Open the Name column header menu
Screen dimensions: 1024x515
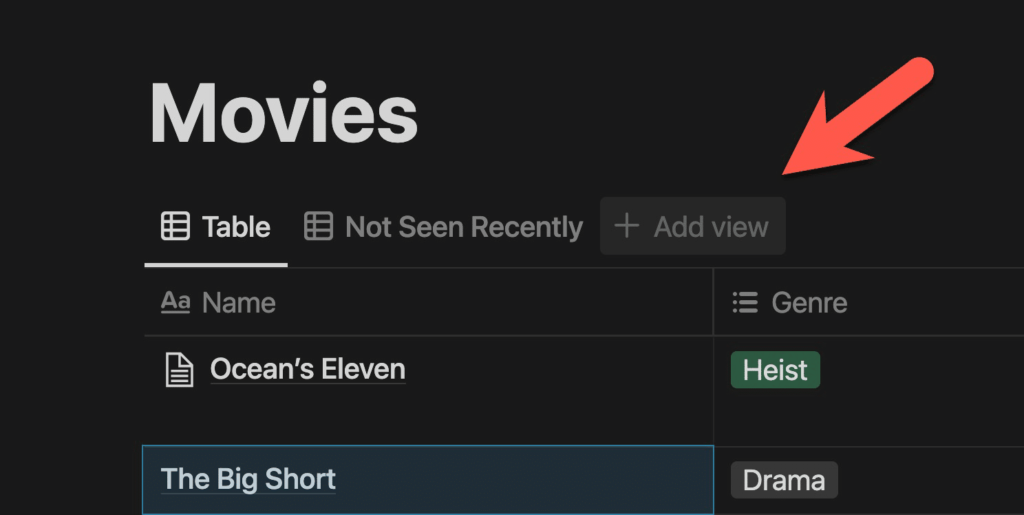click(x=428, y=302)
